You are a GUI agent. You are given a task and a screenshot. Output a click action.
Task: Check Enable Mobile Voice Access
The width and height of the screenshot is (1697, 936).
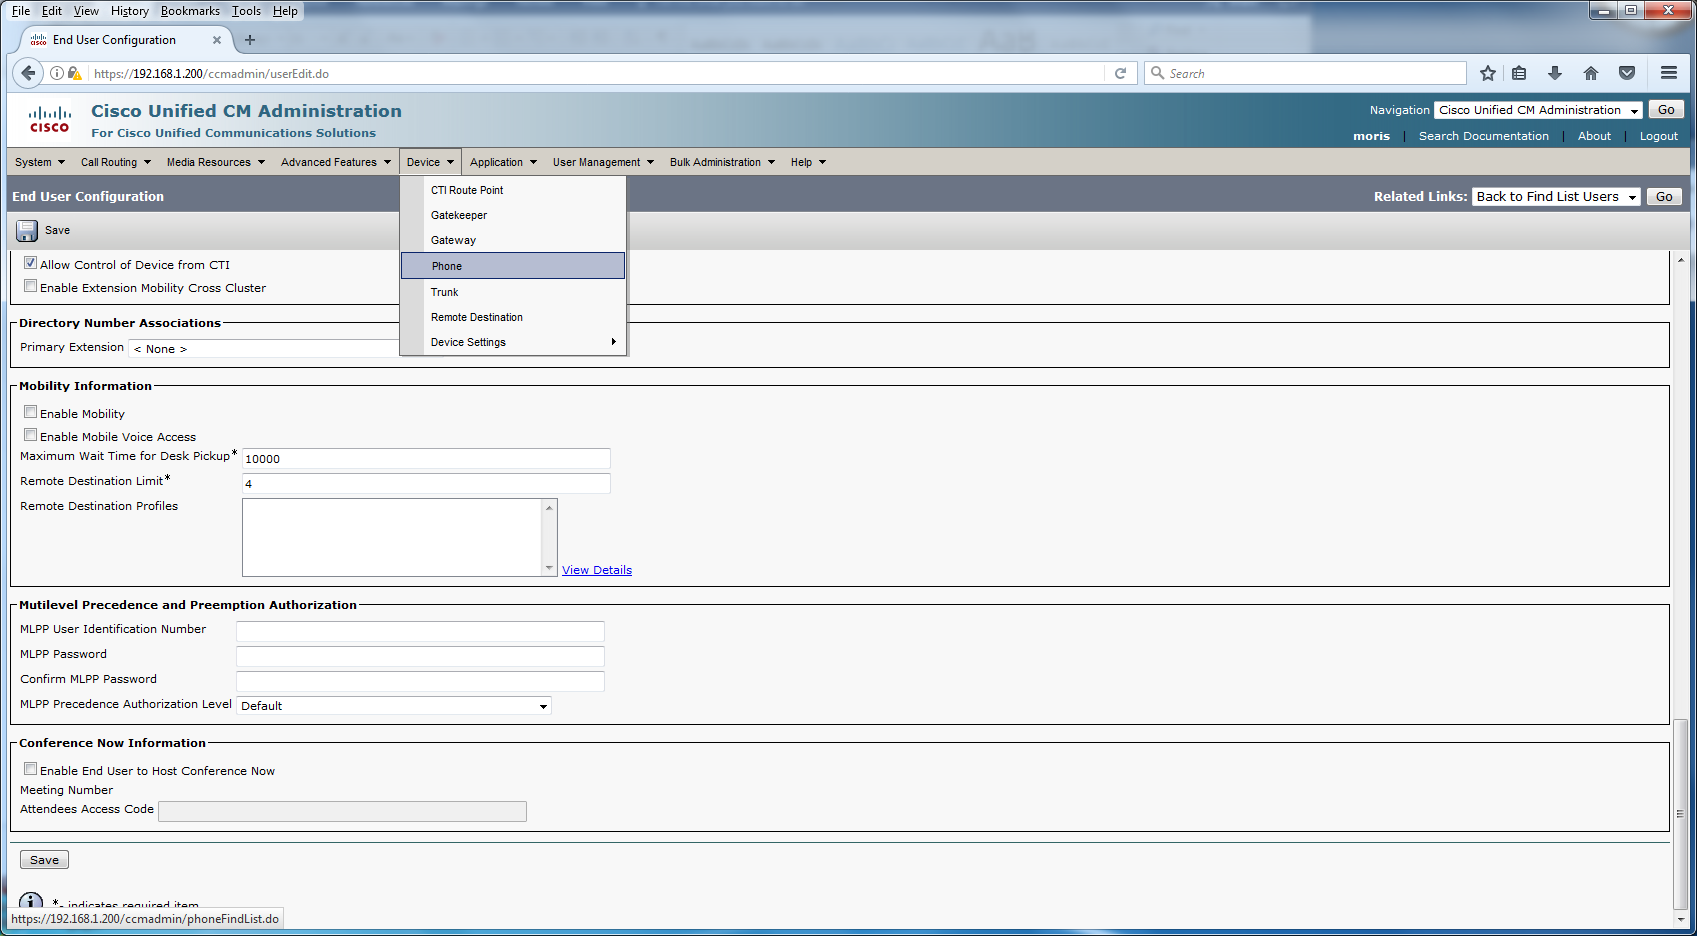[31, 435]
